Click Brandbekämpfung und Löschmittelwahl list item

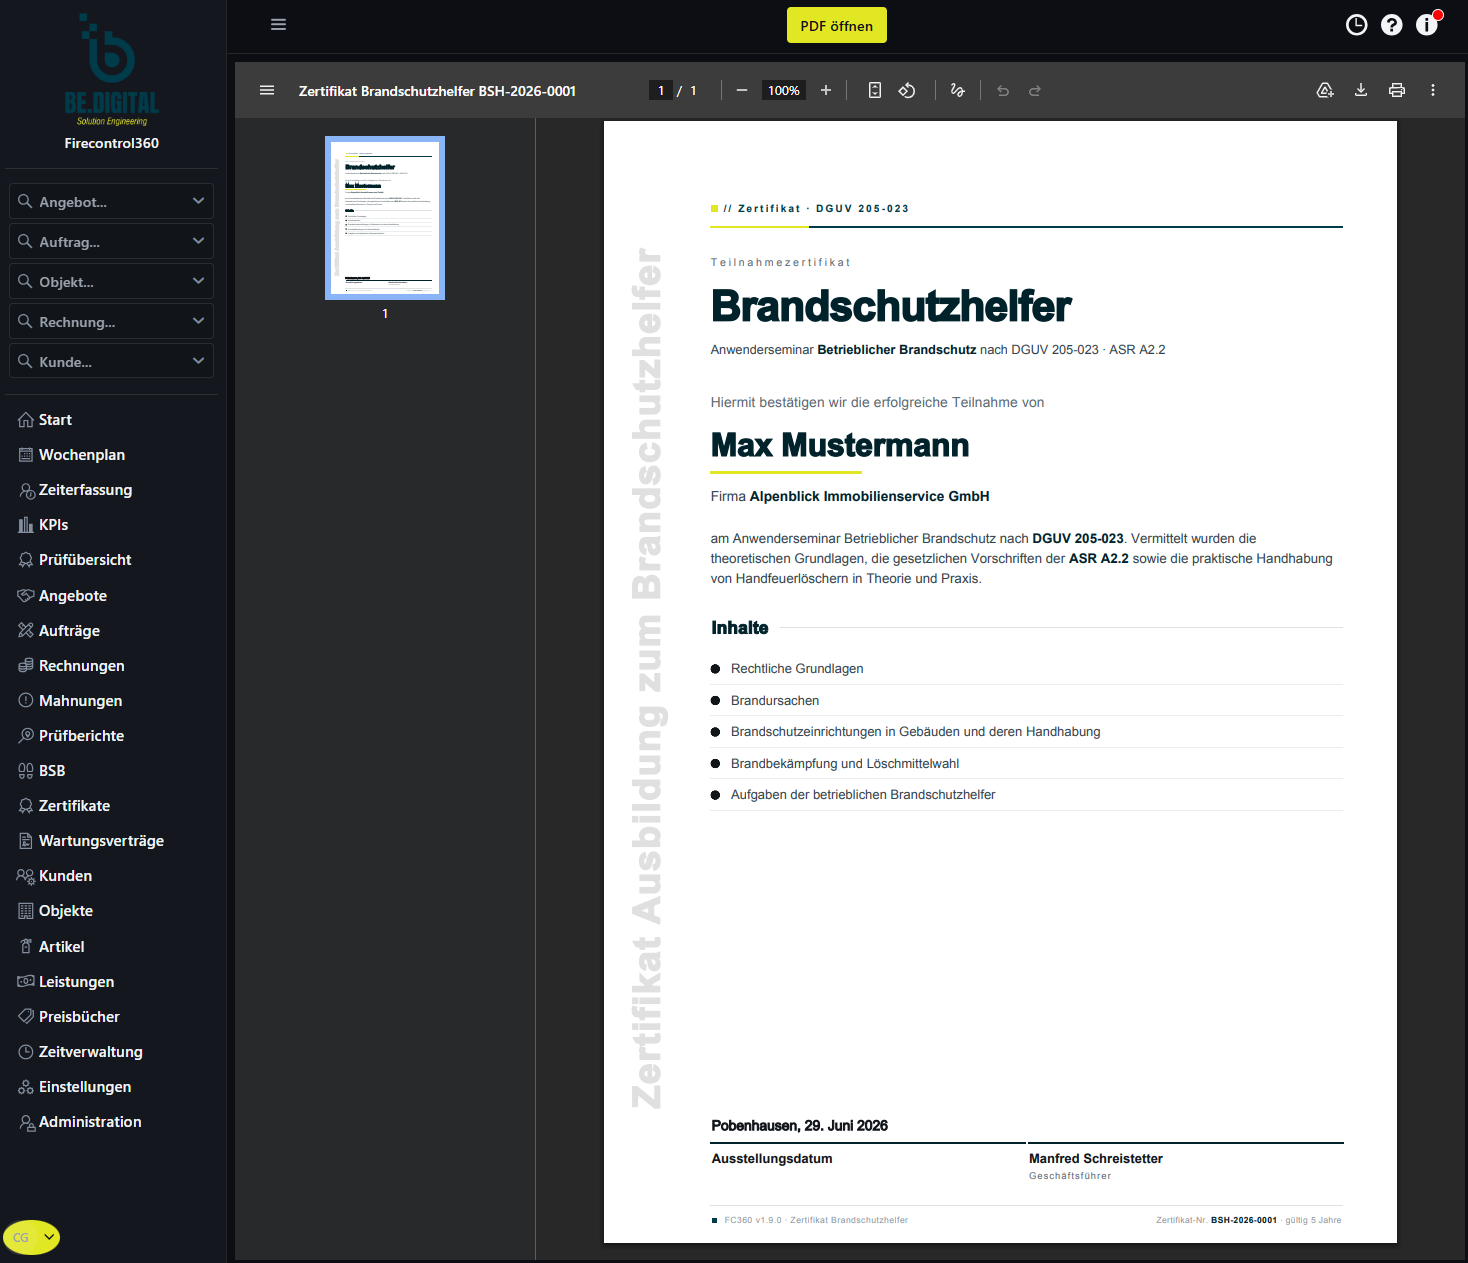[x=845, y=764]
